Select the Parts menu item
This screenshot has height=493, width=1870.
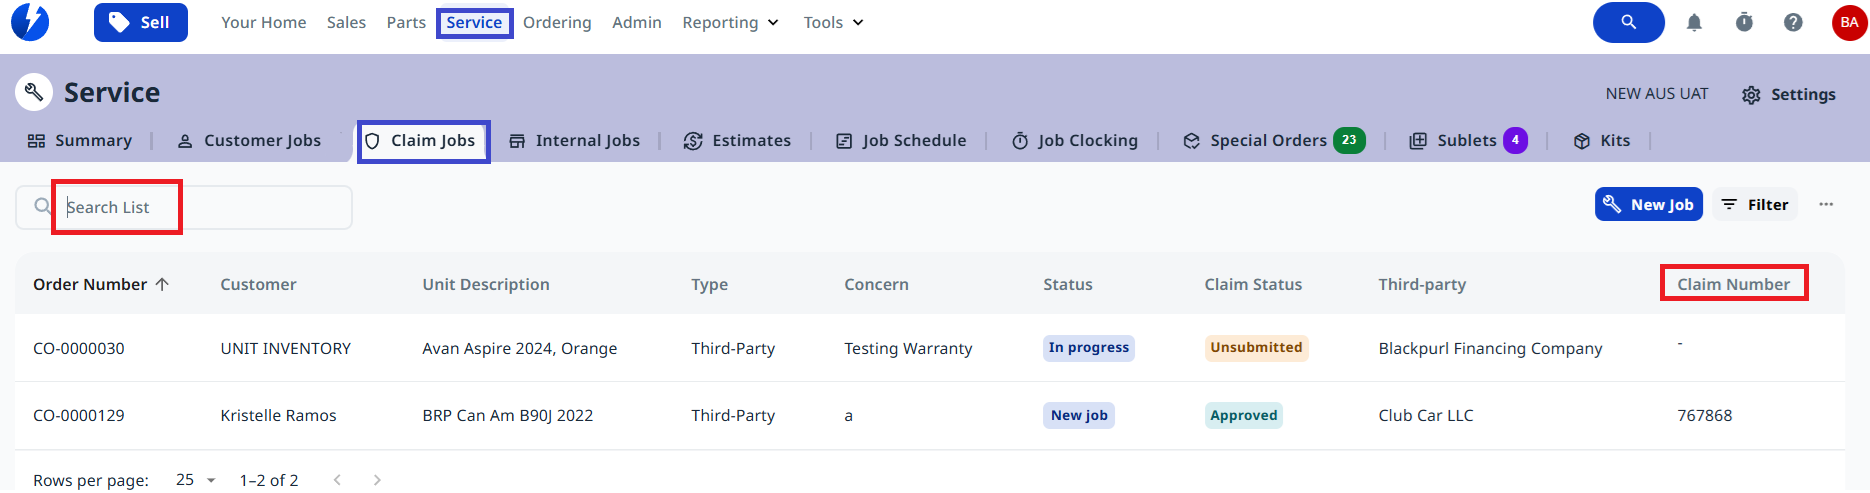(406, 22)
